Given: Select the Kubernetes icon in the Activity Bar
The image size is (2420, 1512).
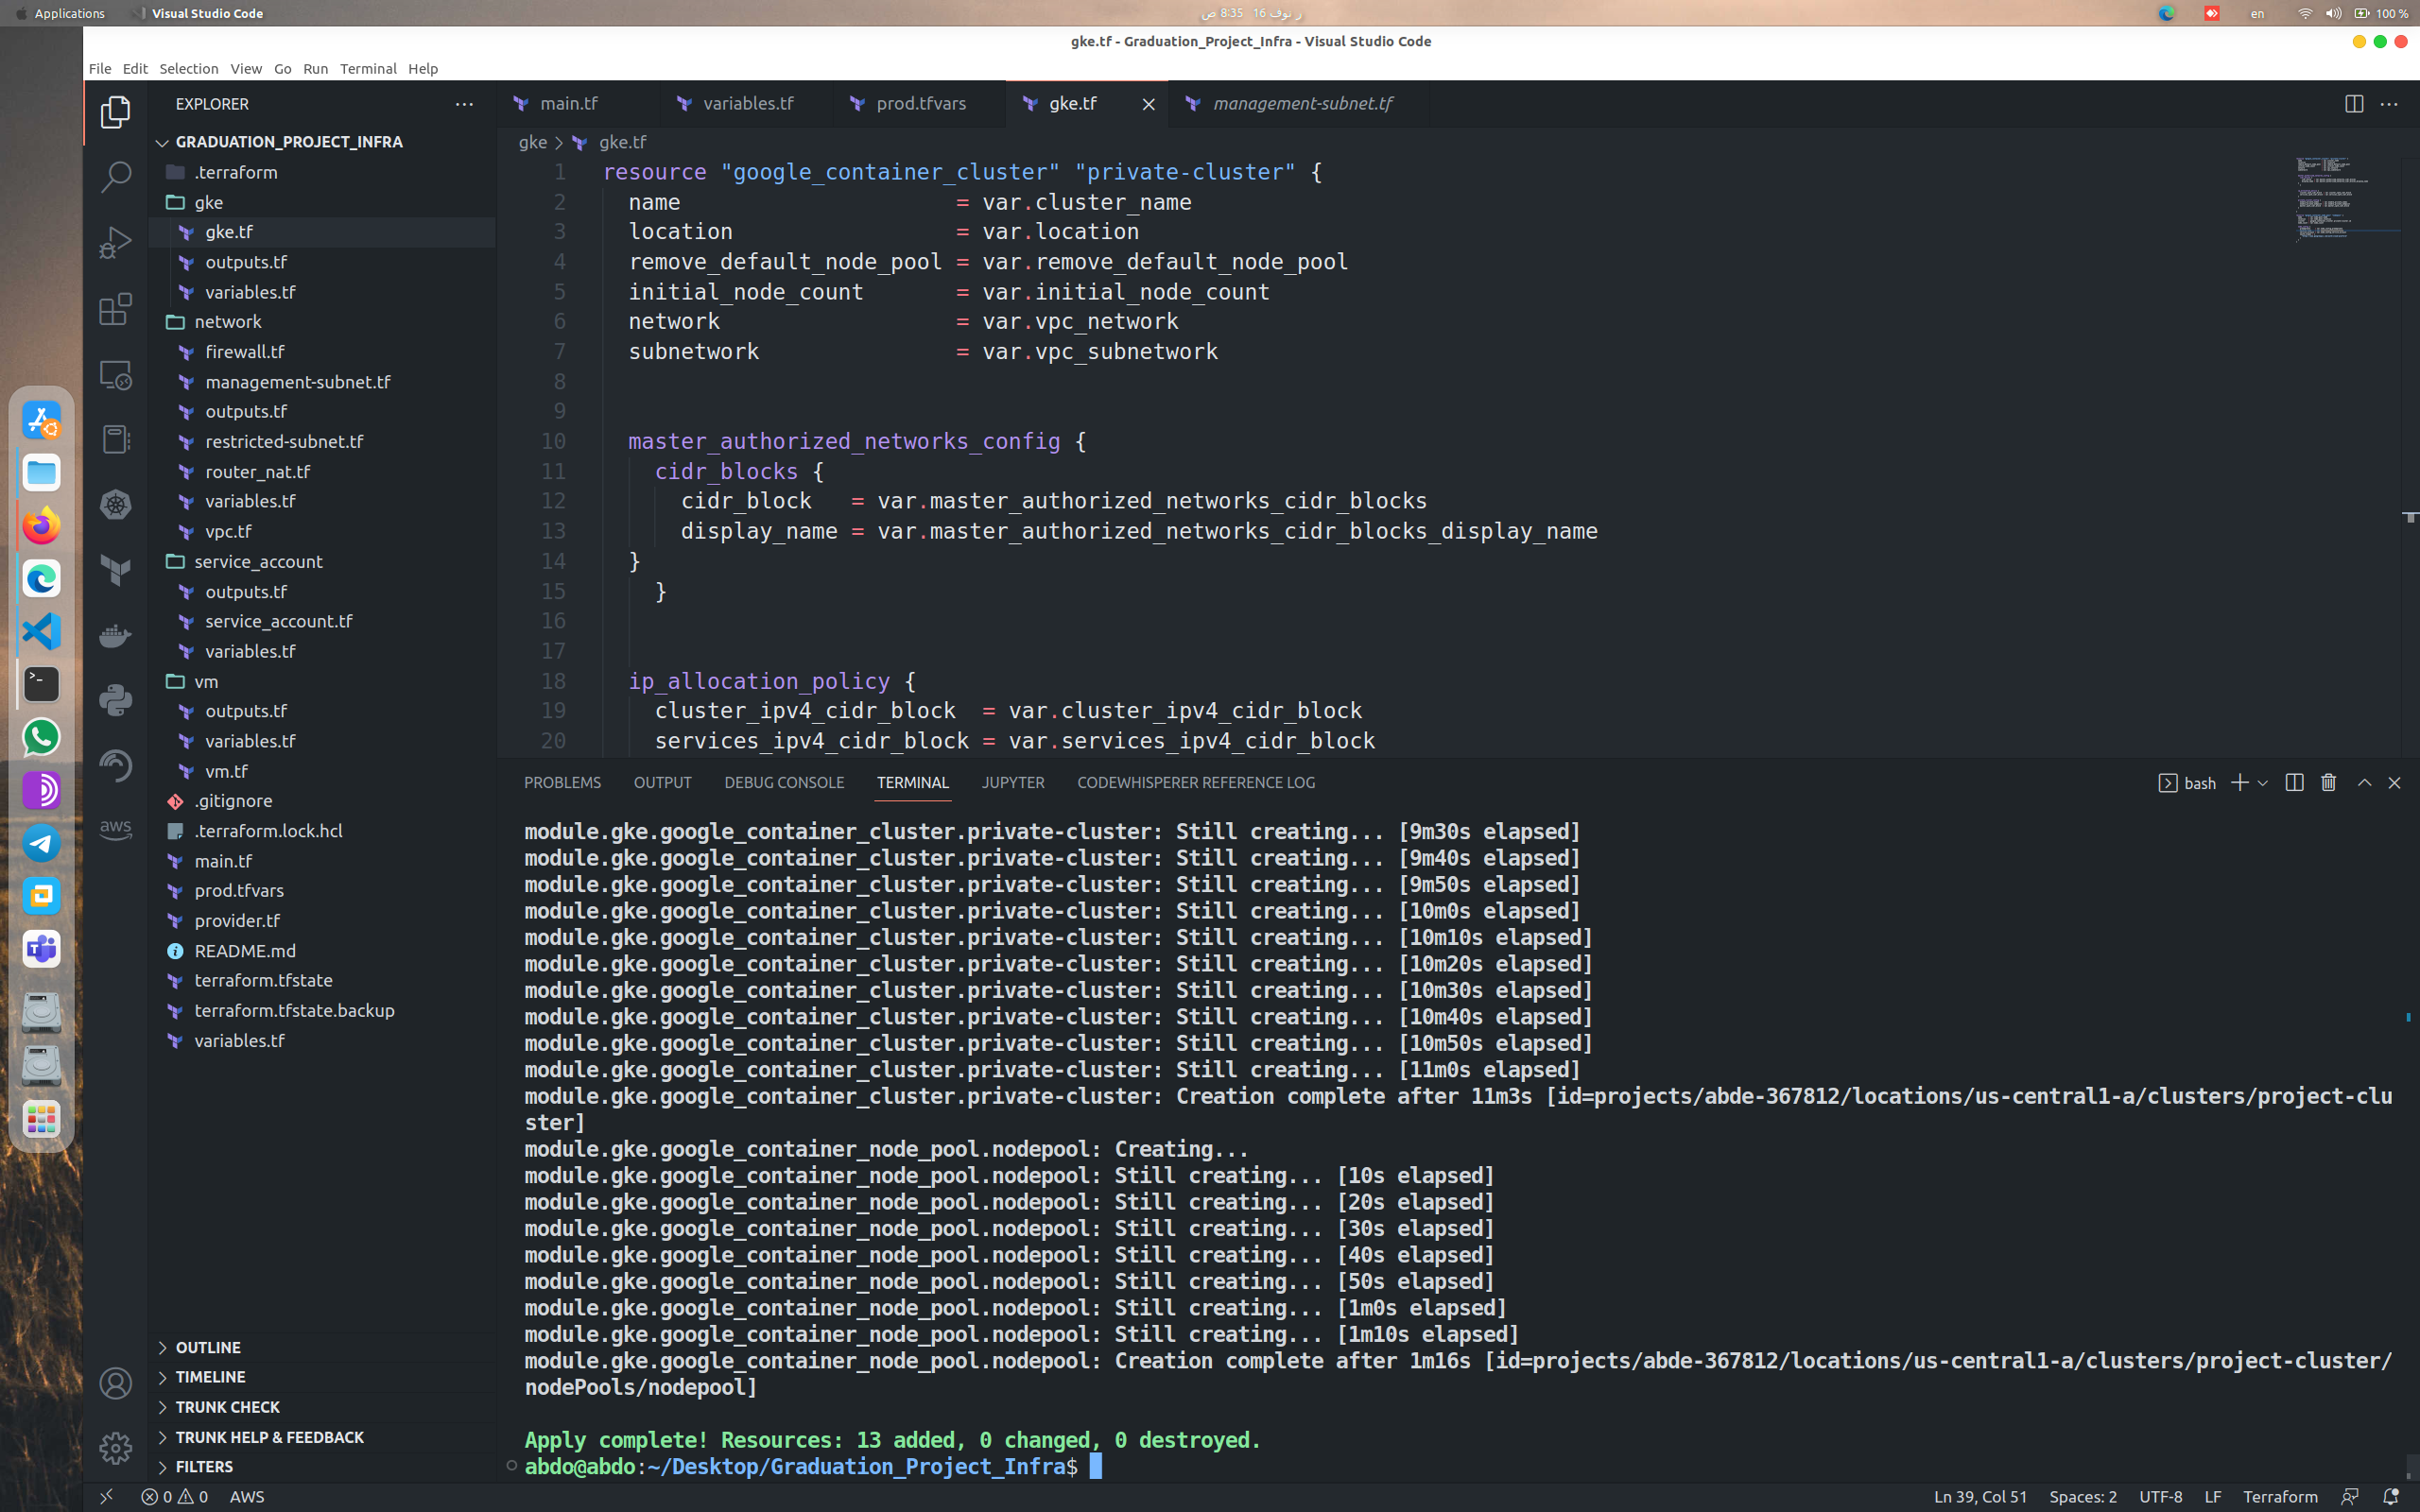Looking at the screenshot, I should (x=115, y=505).
